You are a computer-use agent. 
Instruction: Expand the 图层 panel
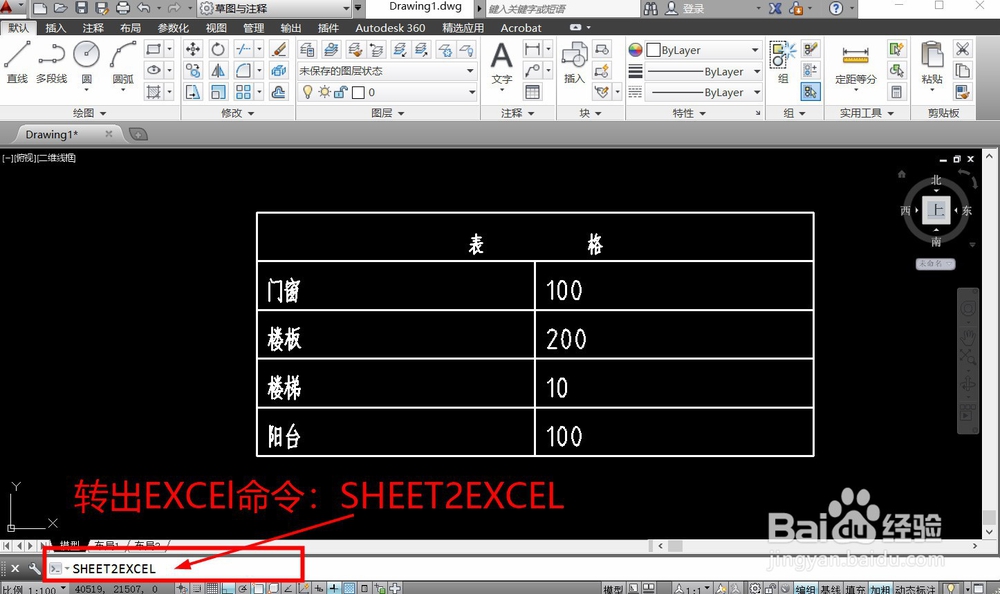click(x=387, y=113)
